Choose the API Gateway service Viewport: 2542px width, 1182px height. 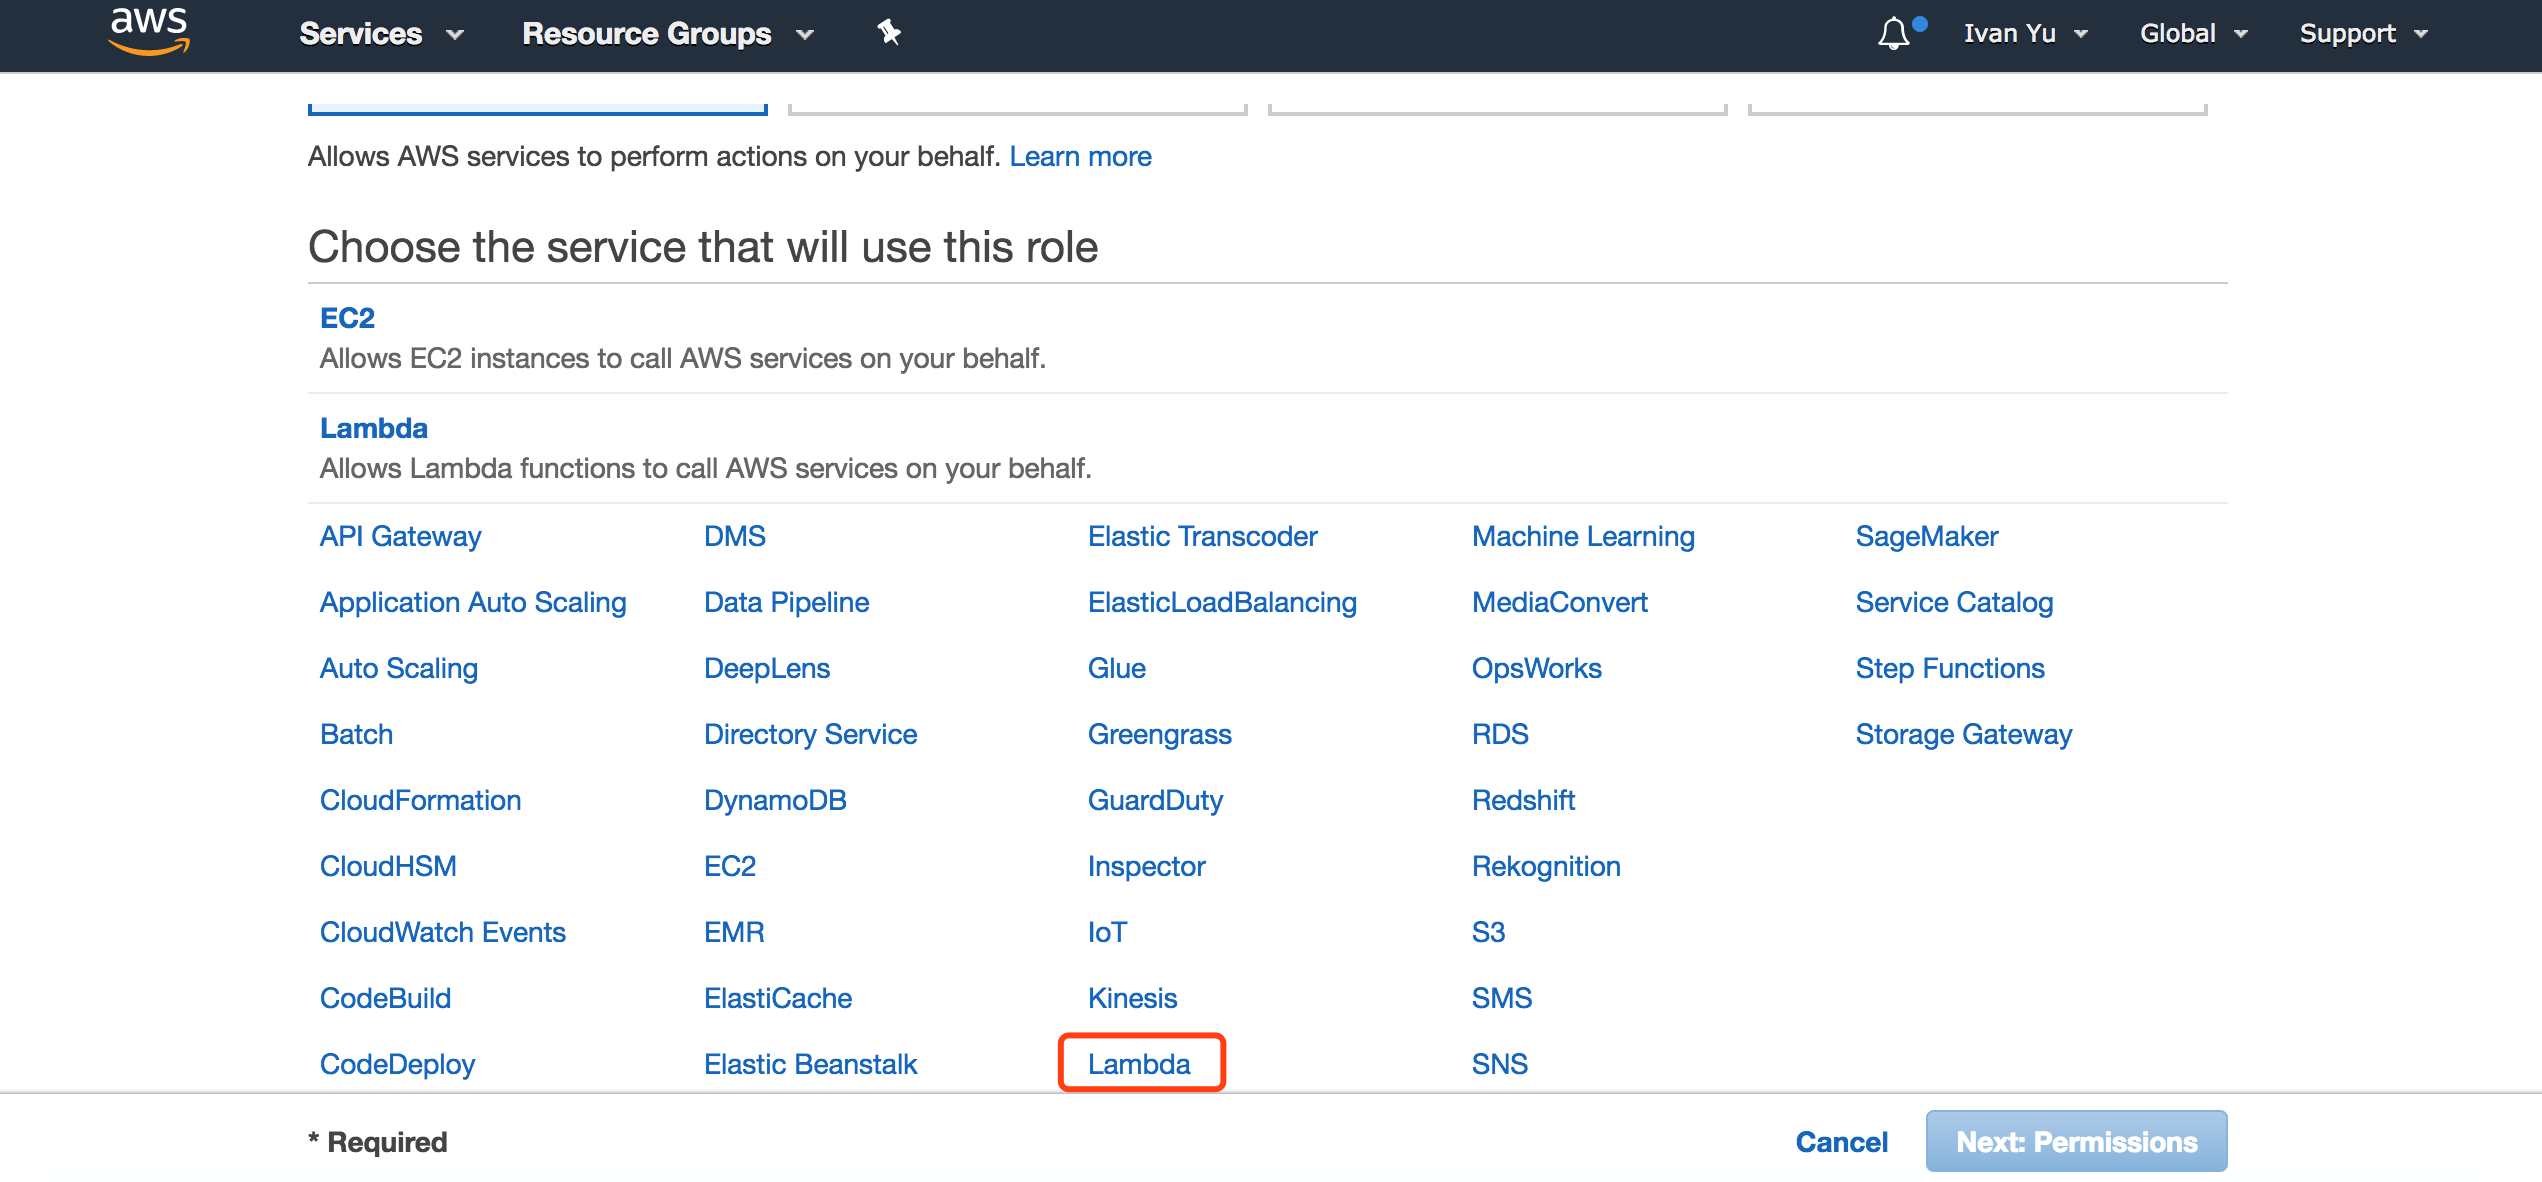coord(400,537)
